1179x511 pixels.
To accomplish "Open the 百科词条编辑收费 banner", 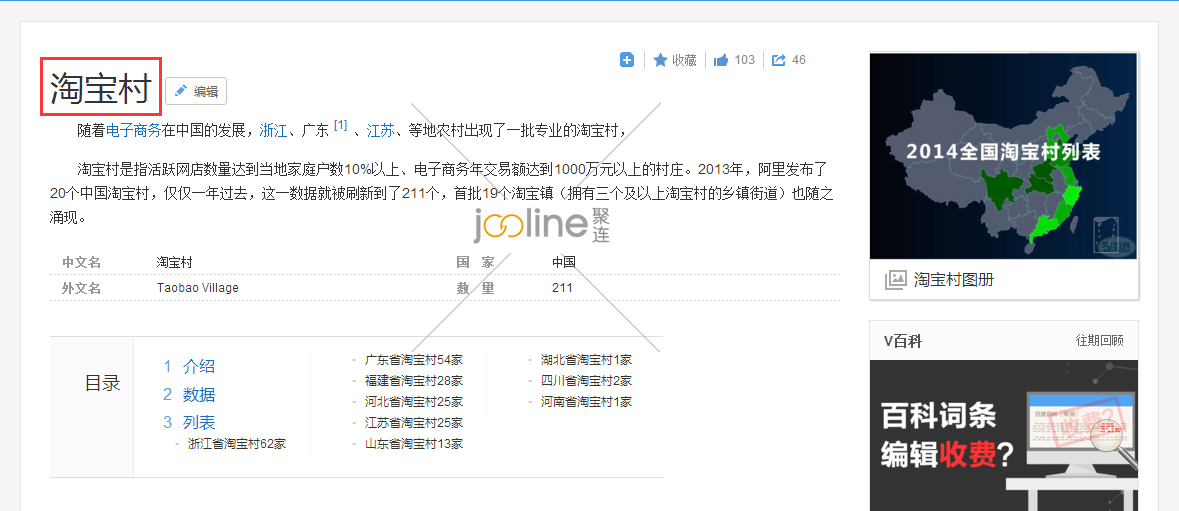I will tap(1004, 436).
